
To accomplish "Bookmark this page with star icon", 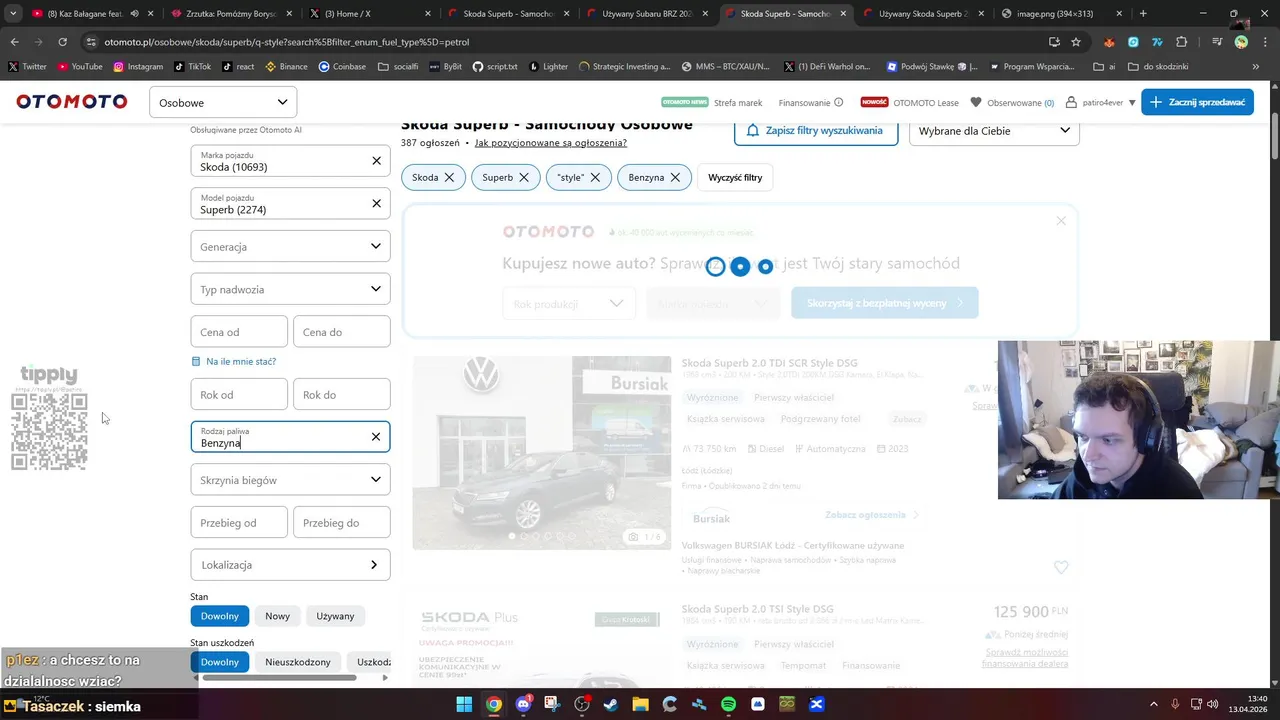I will (1076, 42).
